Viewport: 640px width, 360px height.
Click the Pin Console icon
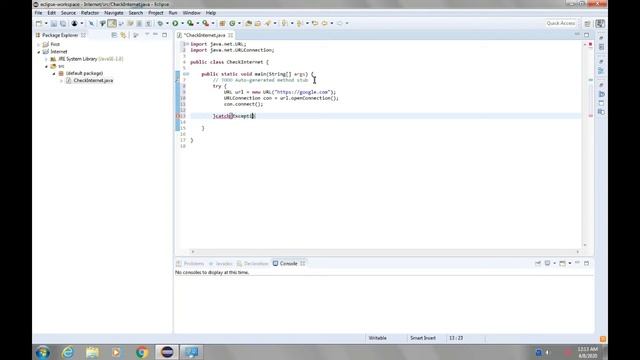click(x=538, y=263)
